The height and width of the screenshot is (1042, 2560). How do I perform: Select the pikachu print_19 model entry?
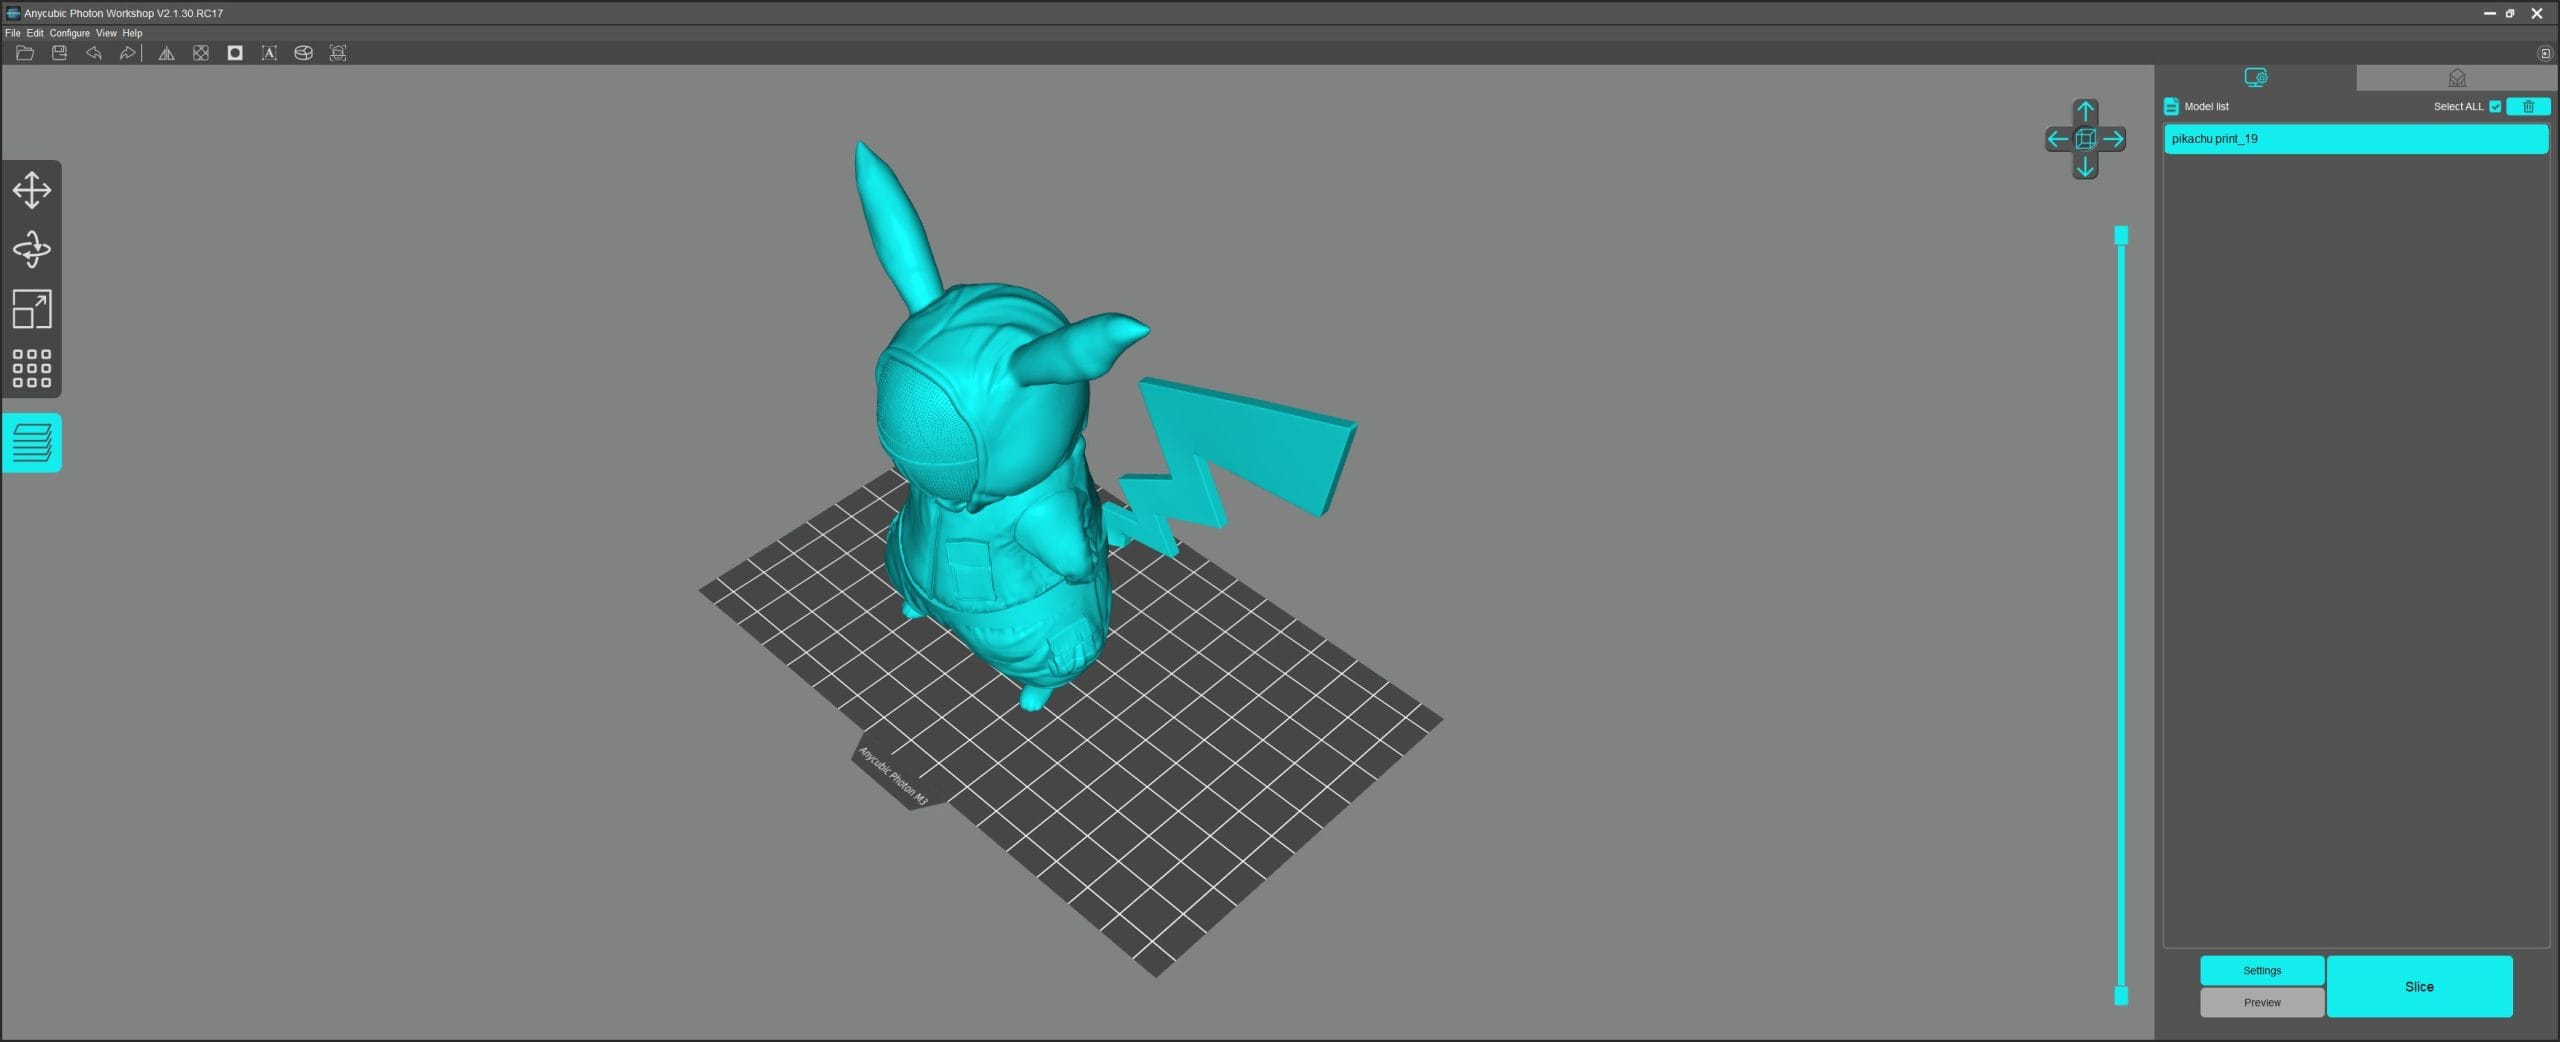(x=2356, y=139)
